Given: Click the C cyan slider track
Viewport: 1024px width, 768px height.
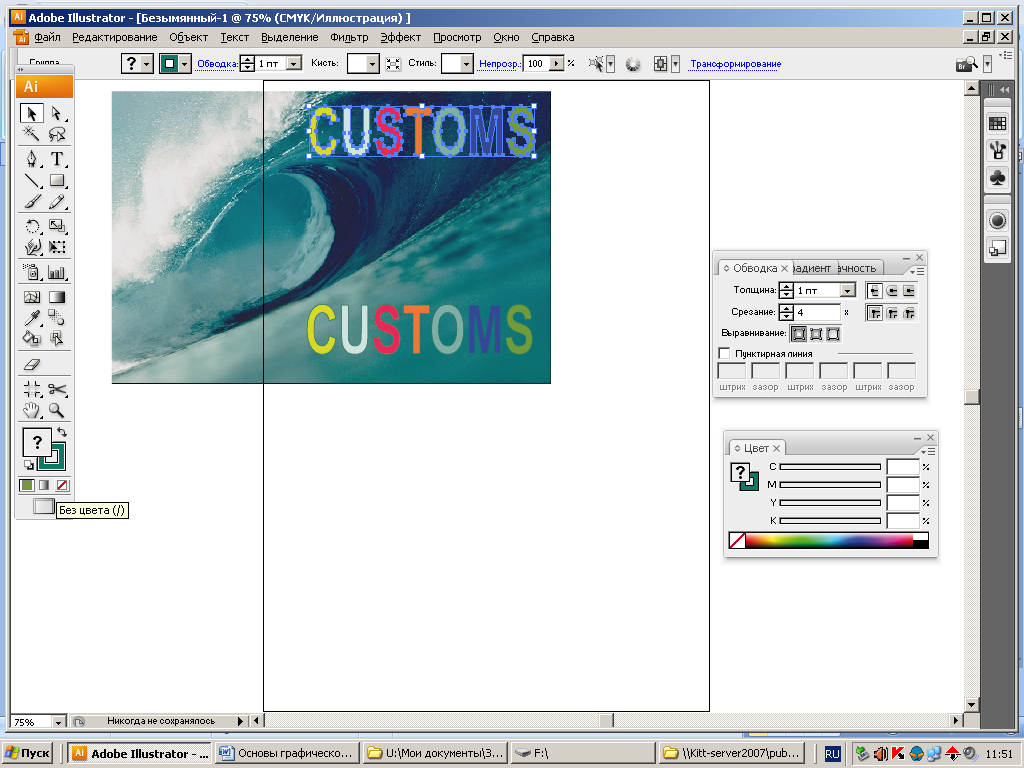Looking at the screenshot, I should [x=830, y=467].
